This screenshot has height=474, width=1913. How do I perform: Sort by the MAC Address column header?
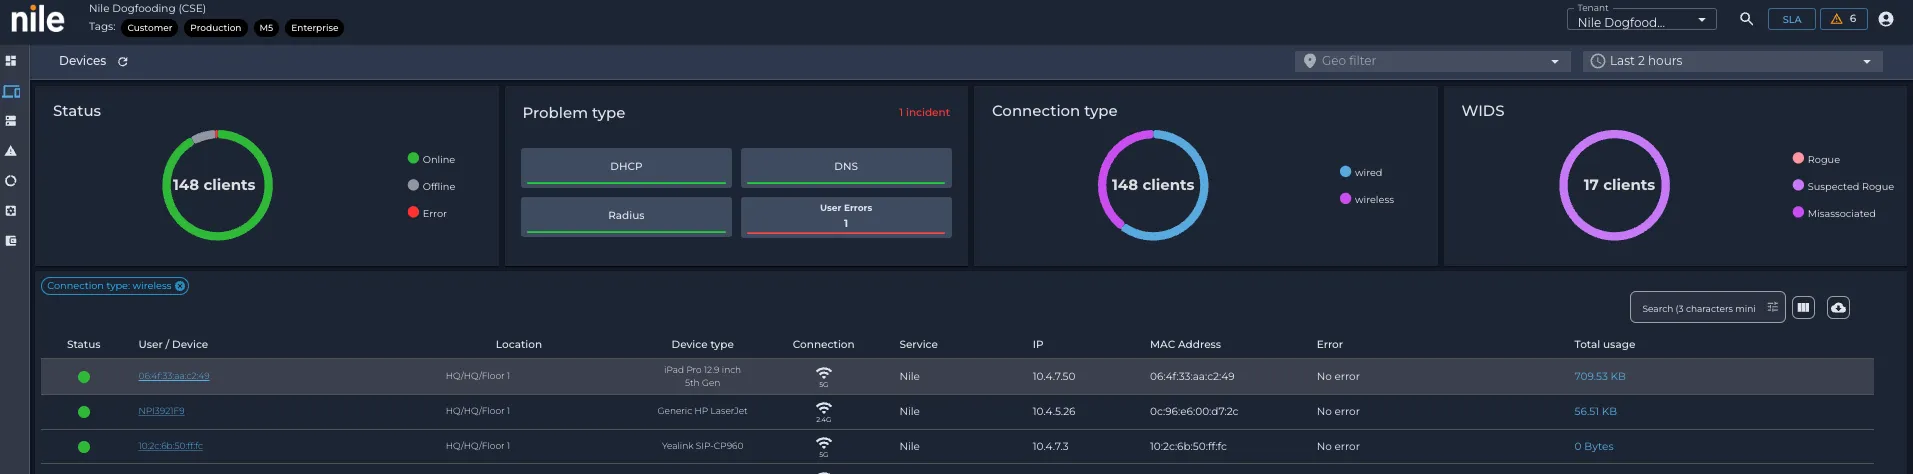pyautogui.click(x=1185, y=344)
